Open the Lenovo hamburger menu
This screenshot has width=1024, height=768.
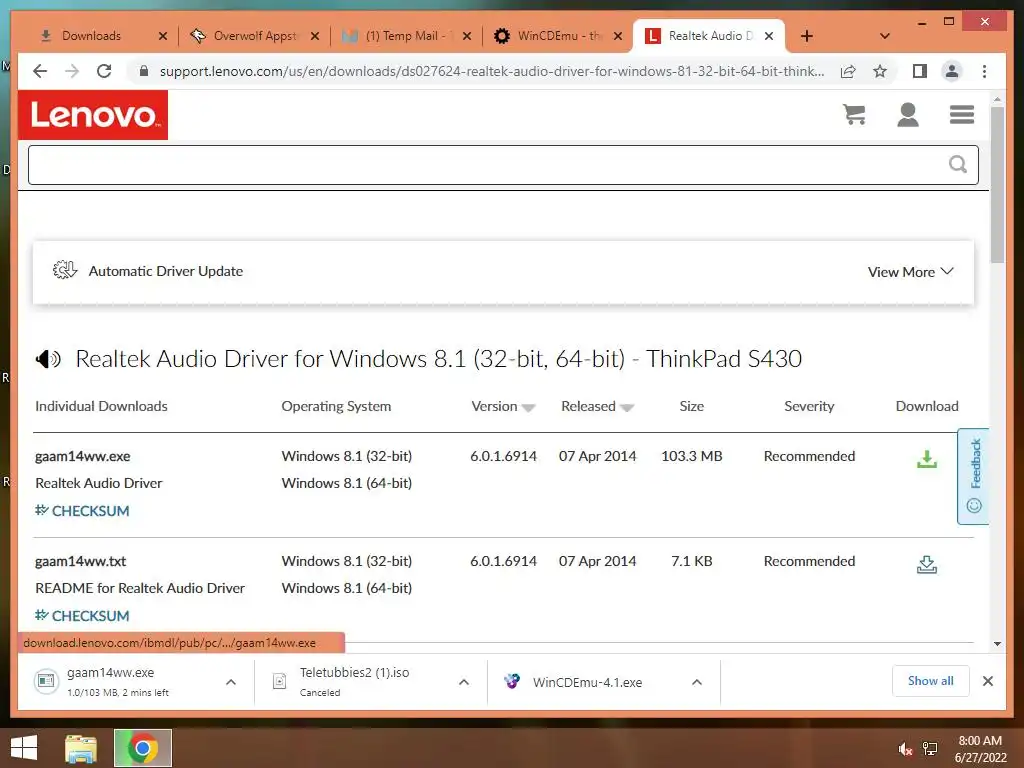[x=962, y=115]
